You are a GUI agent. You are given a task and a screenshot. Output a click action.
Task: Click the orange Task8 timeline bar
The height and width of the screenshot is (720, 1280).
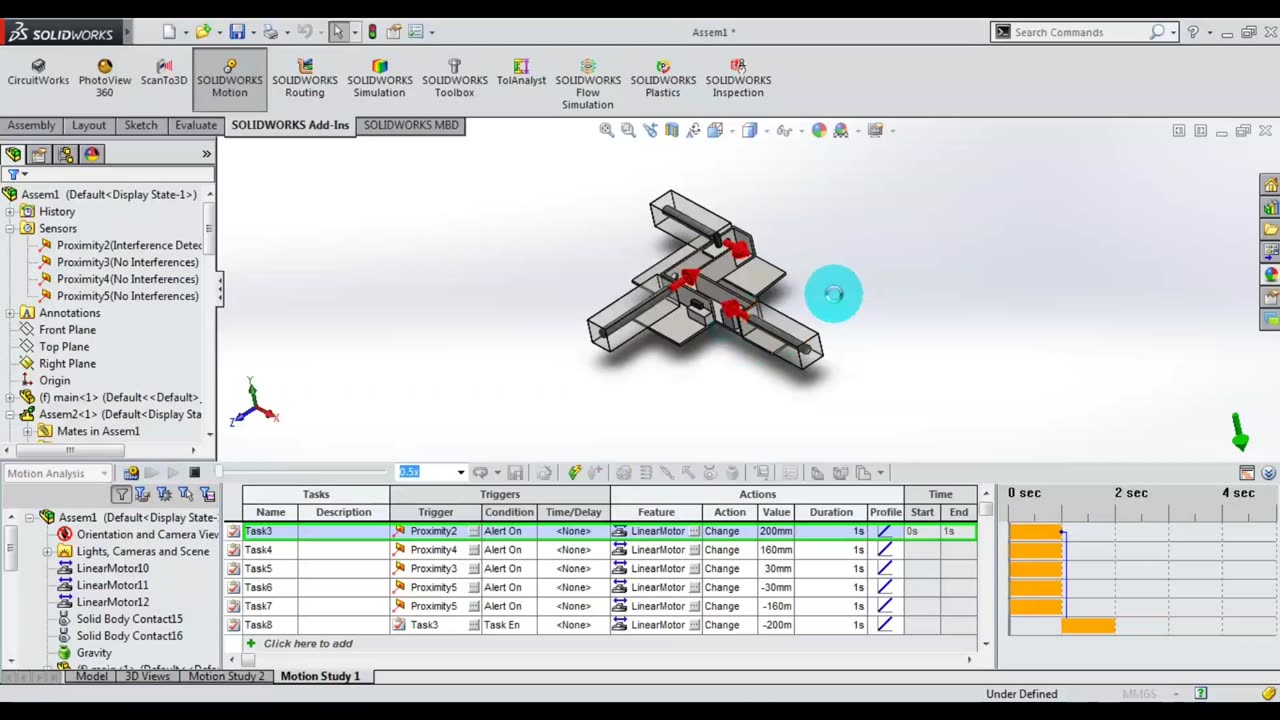click(1088, 625)
